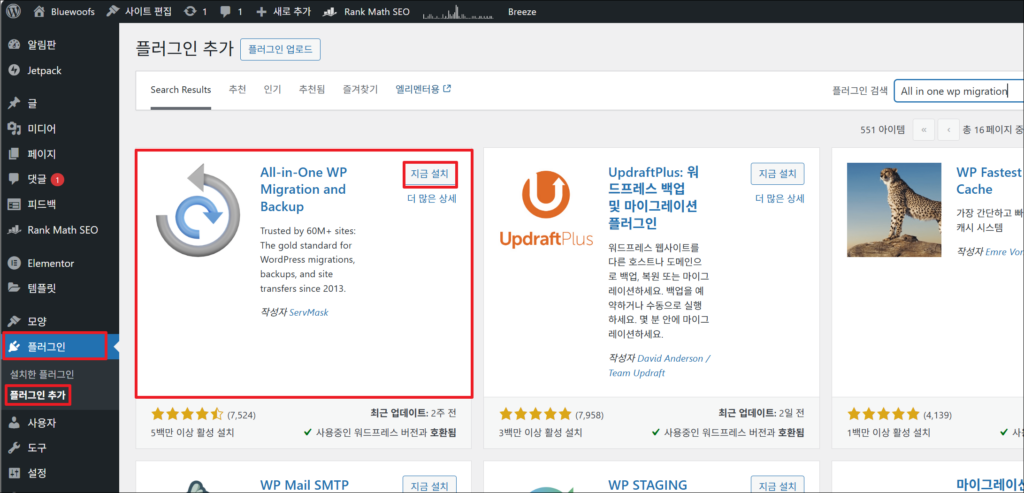Image resolution: width=1024 pixels, height=493 pixels.
Task: Click 사이트 편집 in the admin bar
Action: [x=140, y=11]
